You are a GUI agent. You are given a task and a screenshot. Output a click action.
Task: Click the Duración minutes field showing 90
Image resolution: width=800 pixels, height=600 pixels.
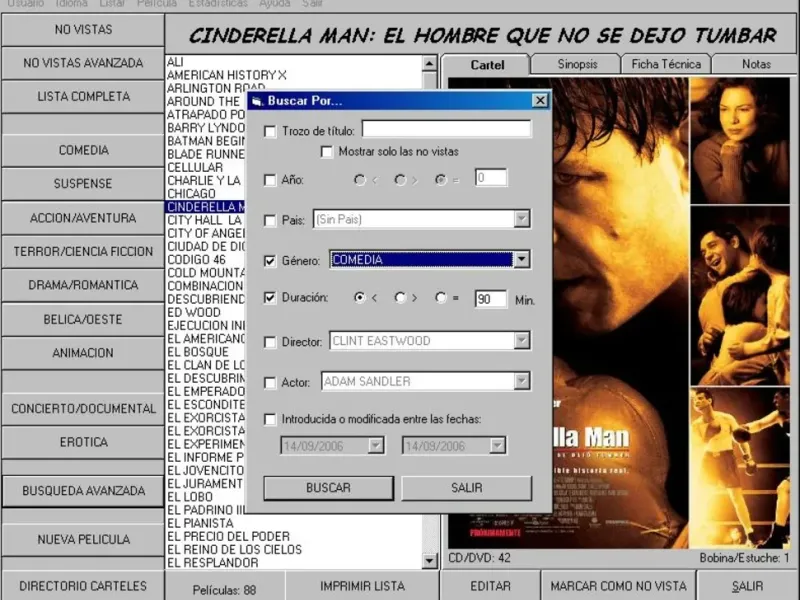490,299
